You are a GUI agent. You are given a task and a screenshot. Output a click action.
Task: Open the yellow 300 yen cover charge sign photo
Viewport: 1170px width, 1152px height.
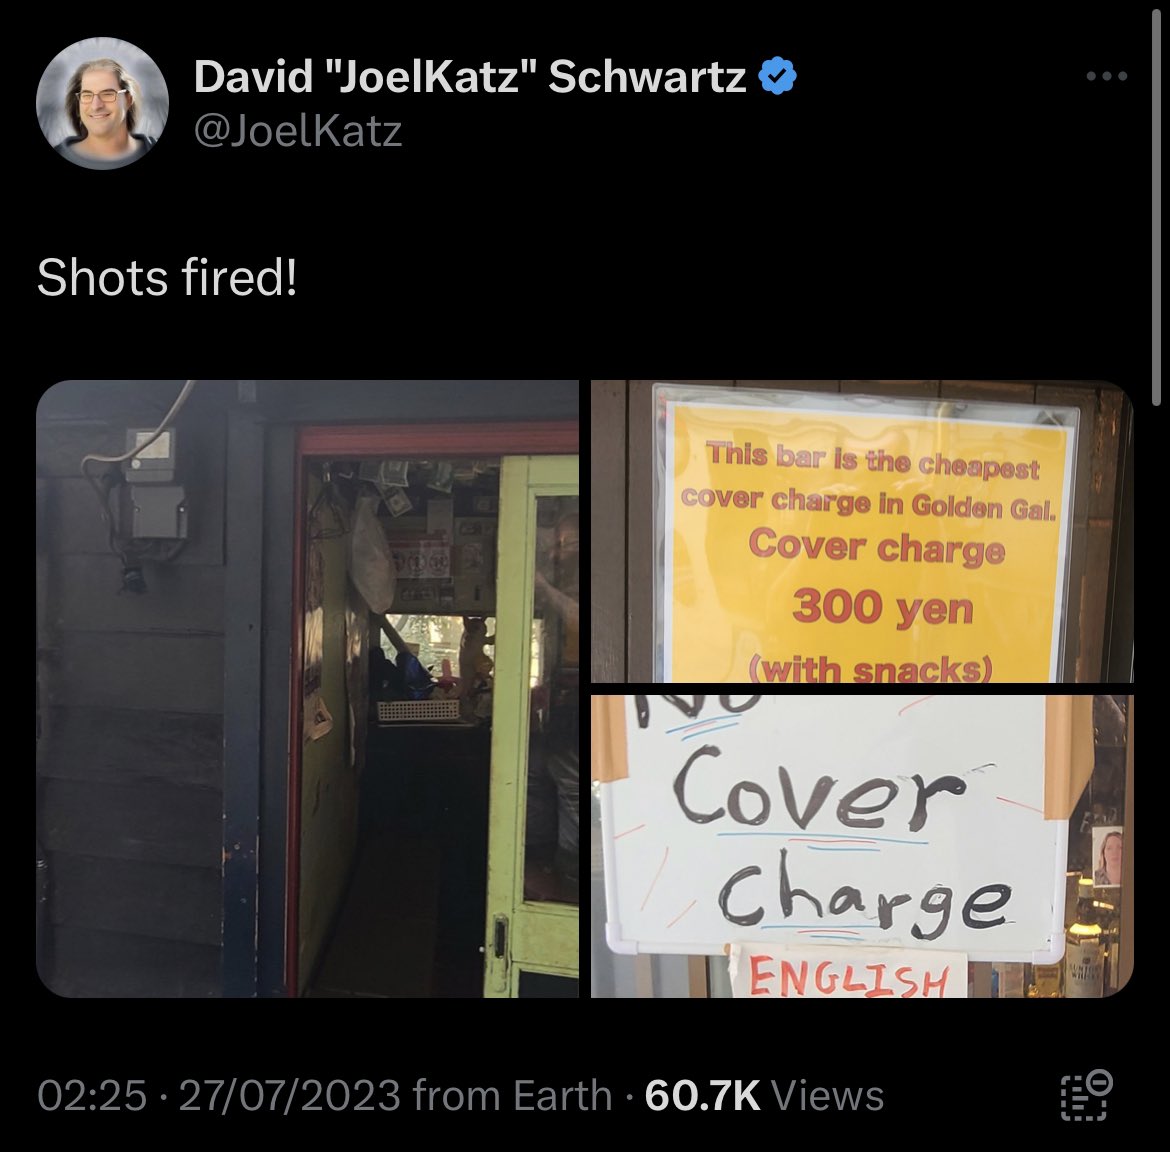[862, 531]
